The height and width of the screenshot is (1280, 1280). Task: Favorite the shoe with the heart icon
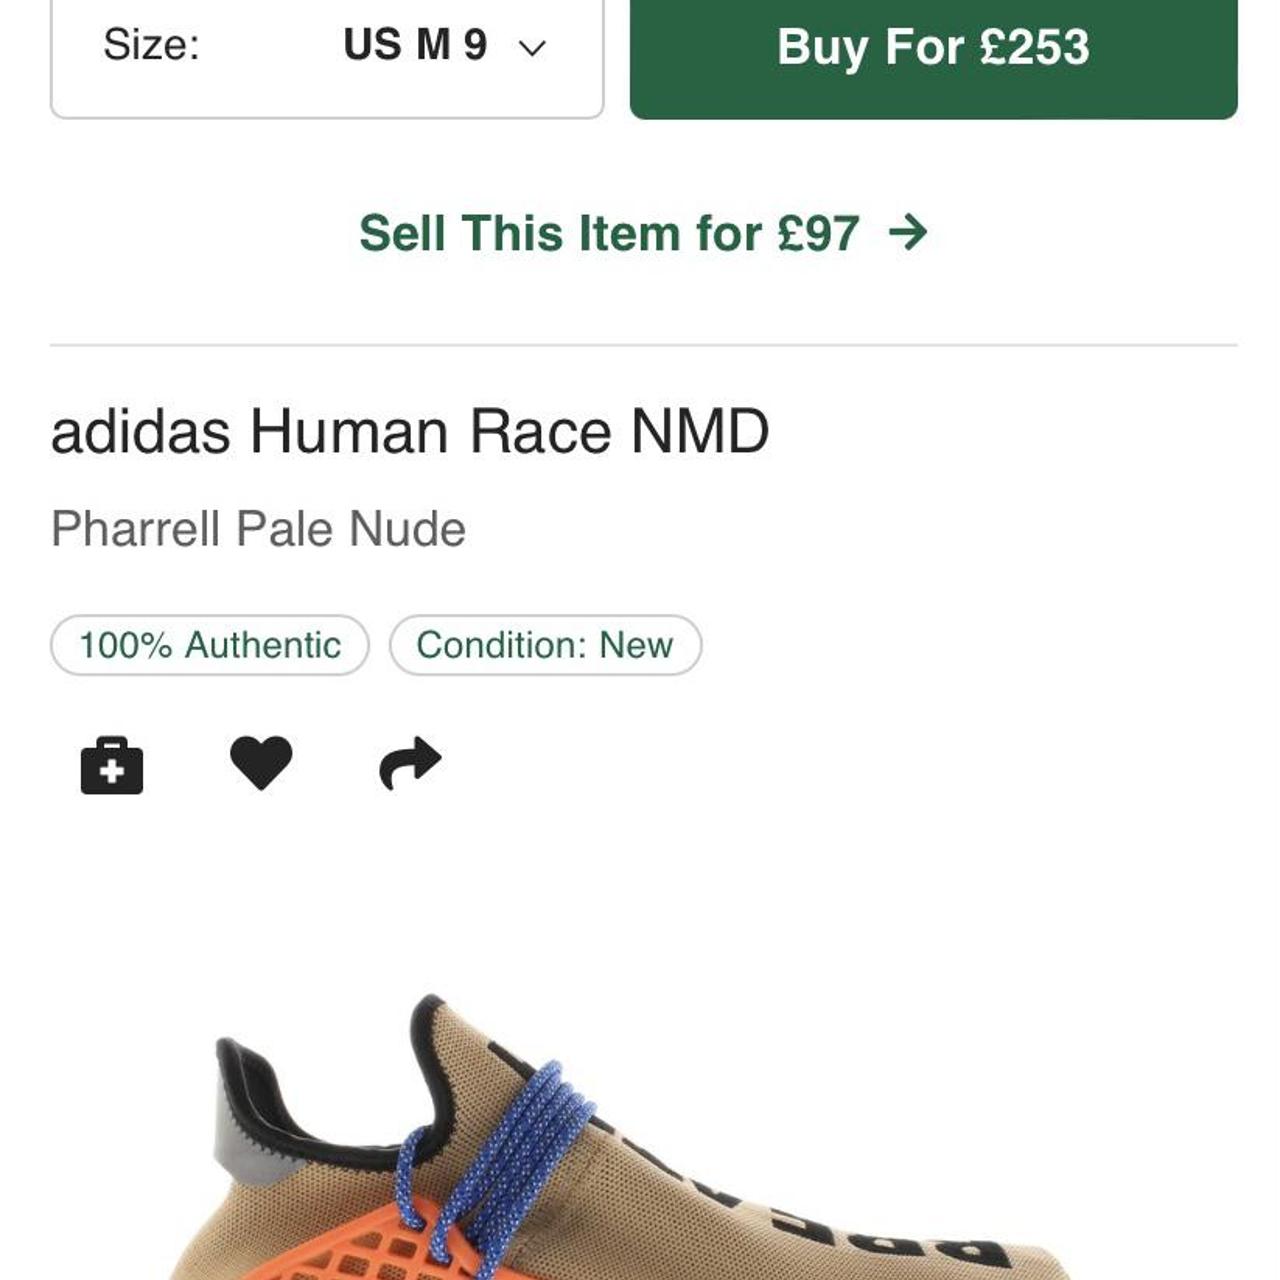261,763
